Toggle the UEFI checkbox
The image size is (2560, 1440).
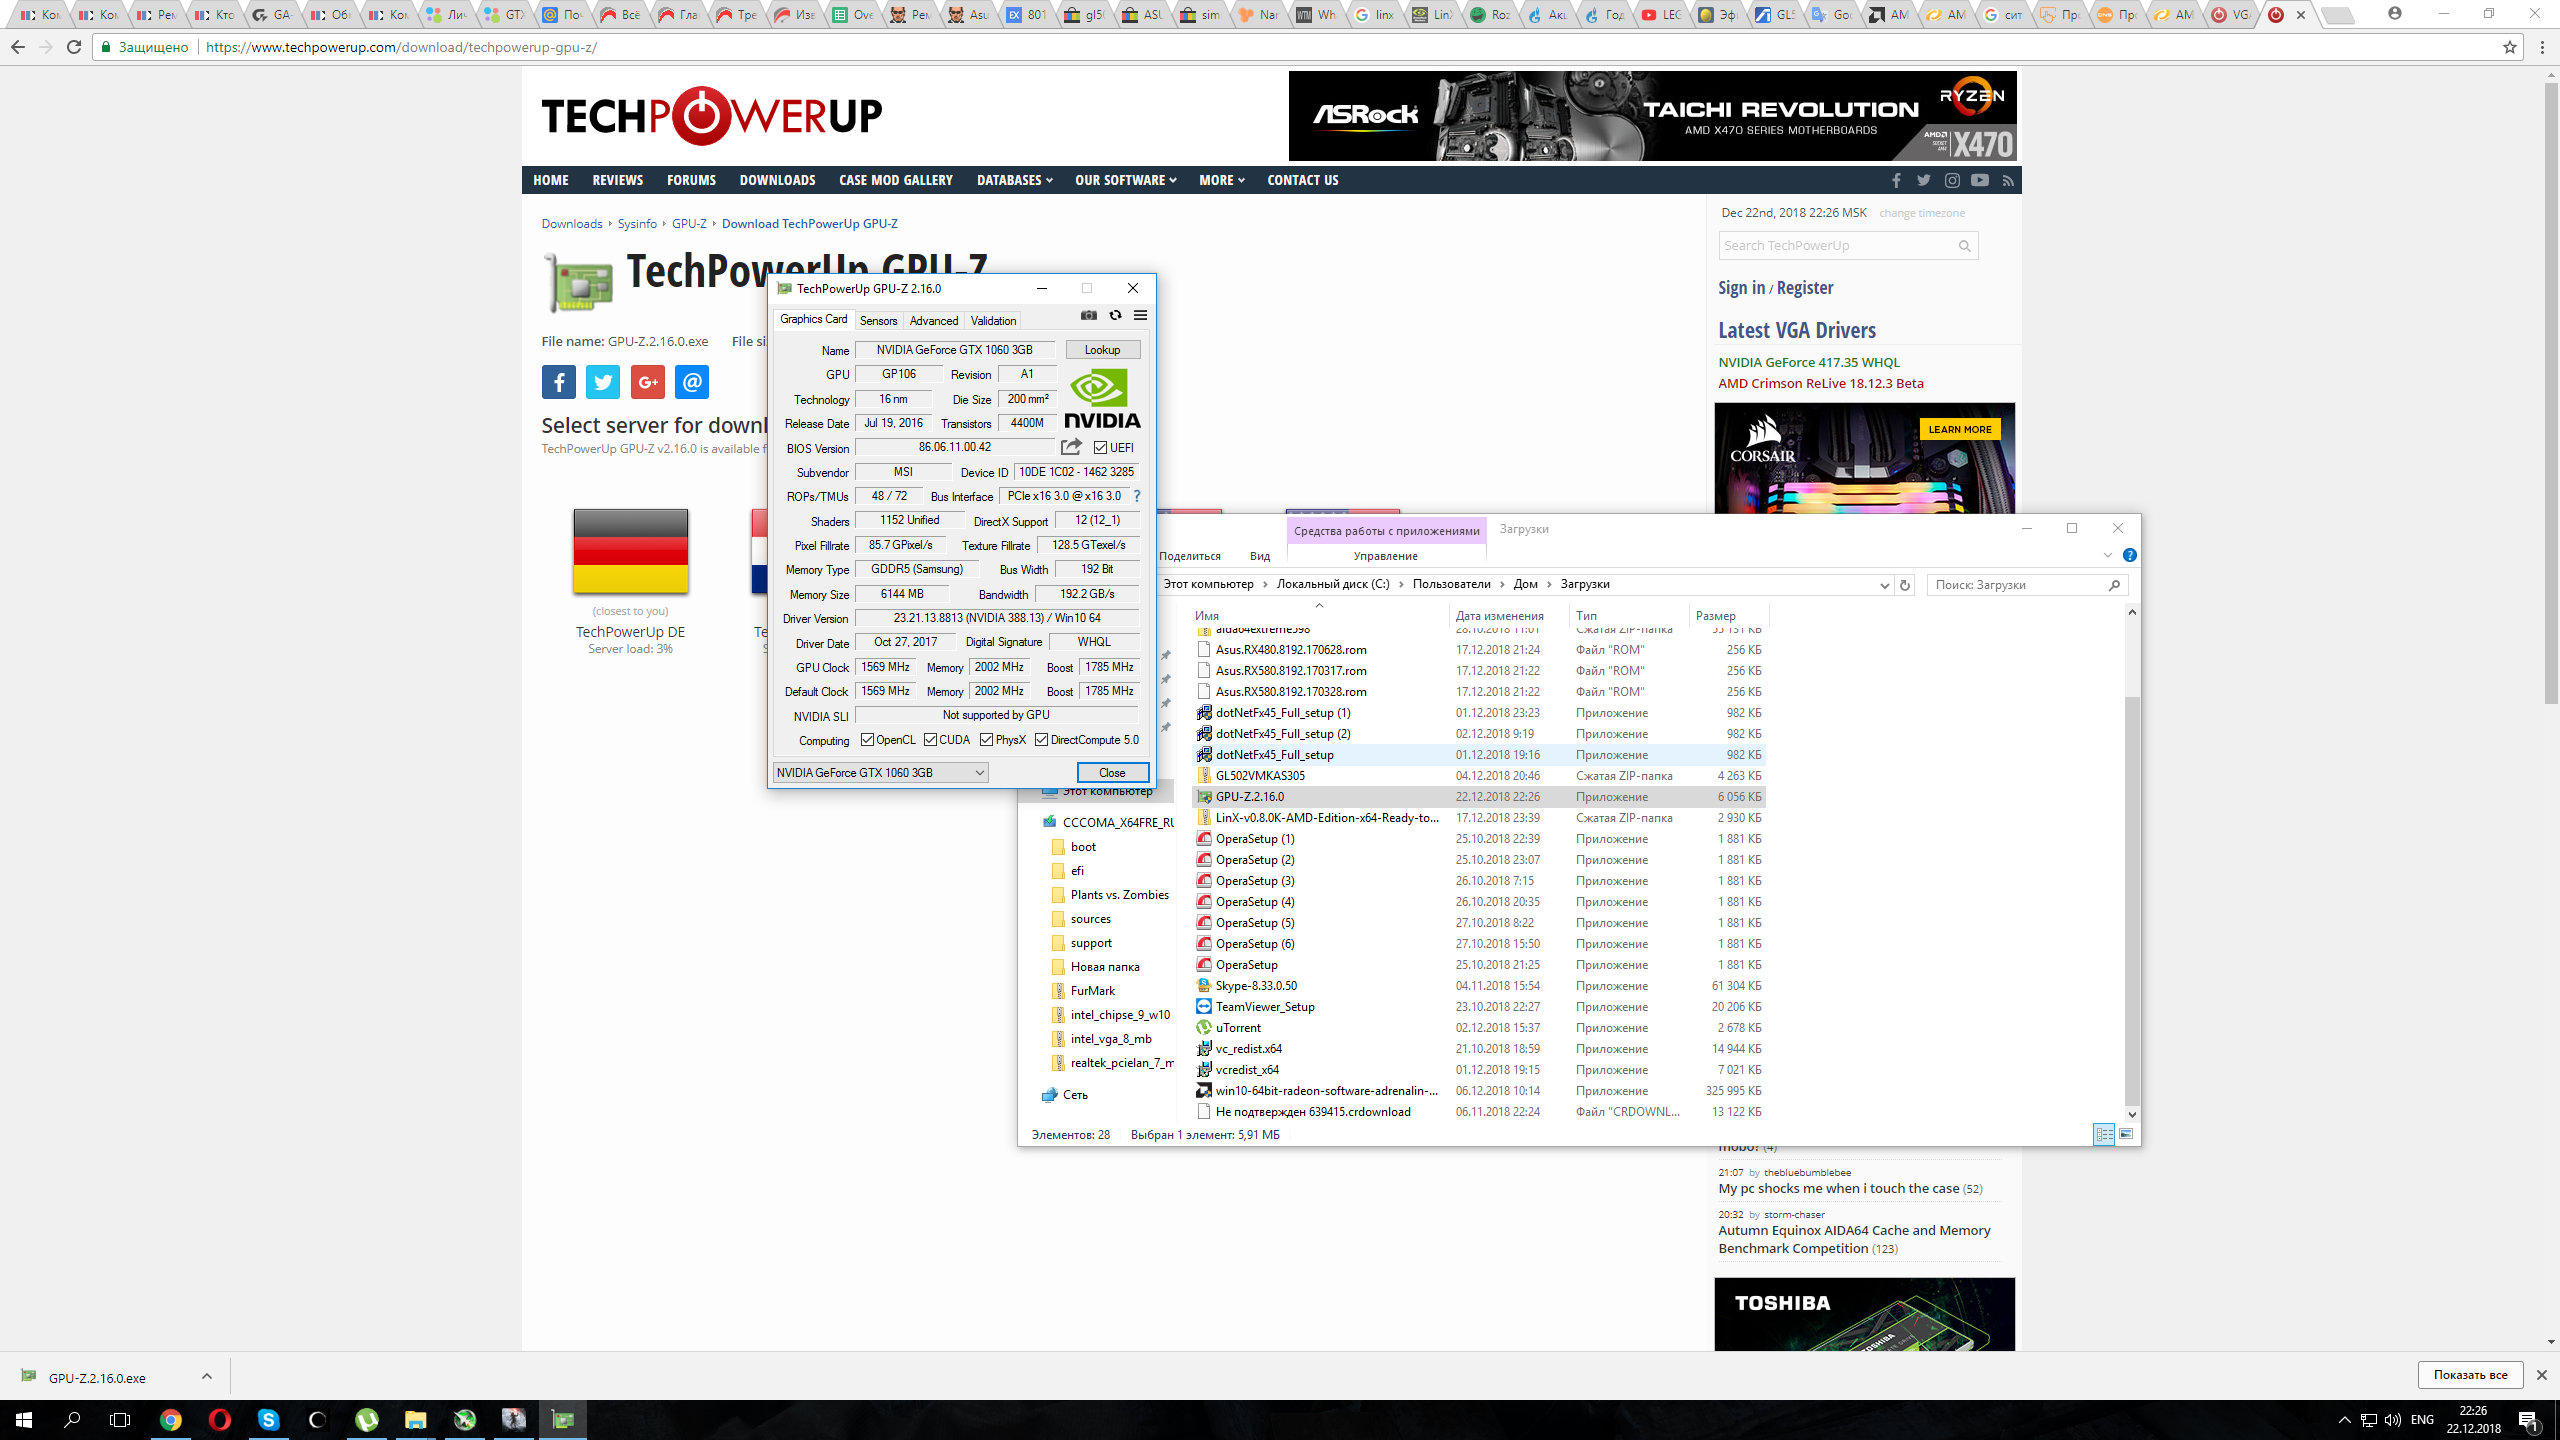1100,448
